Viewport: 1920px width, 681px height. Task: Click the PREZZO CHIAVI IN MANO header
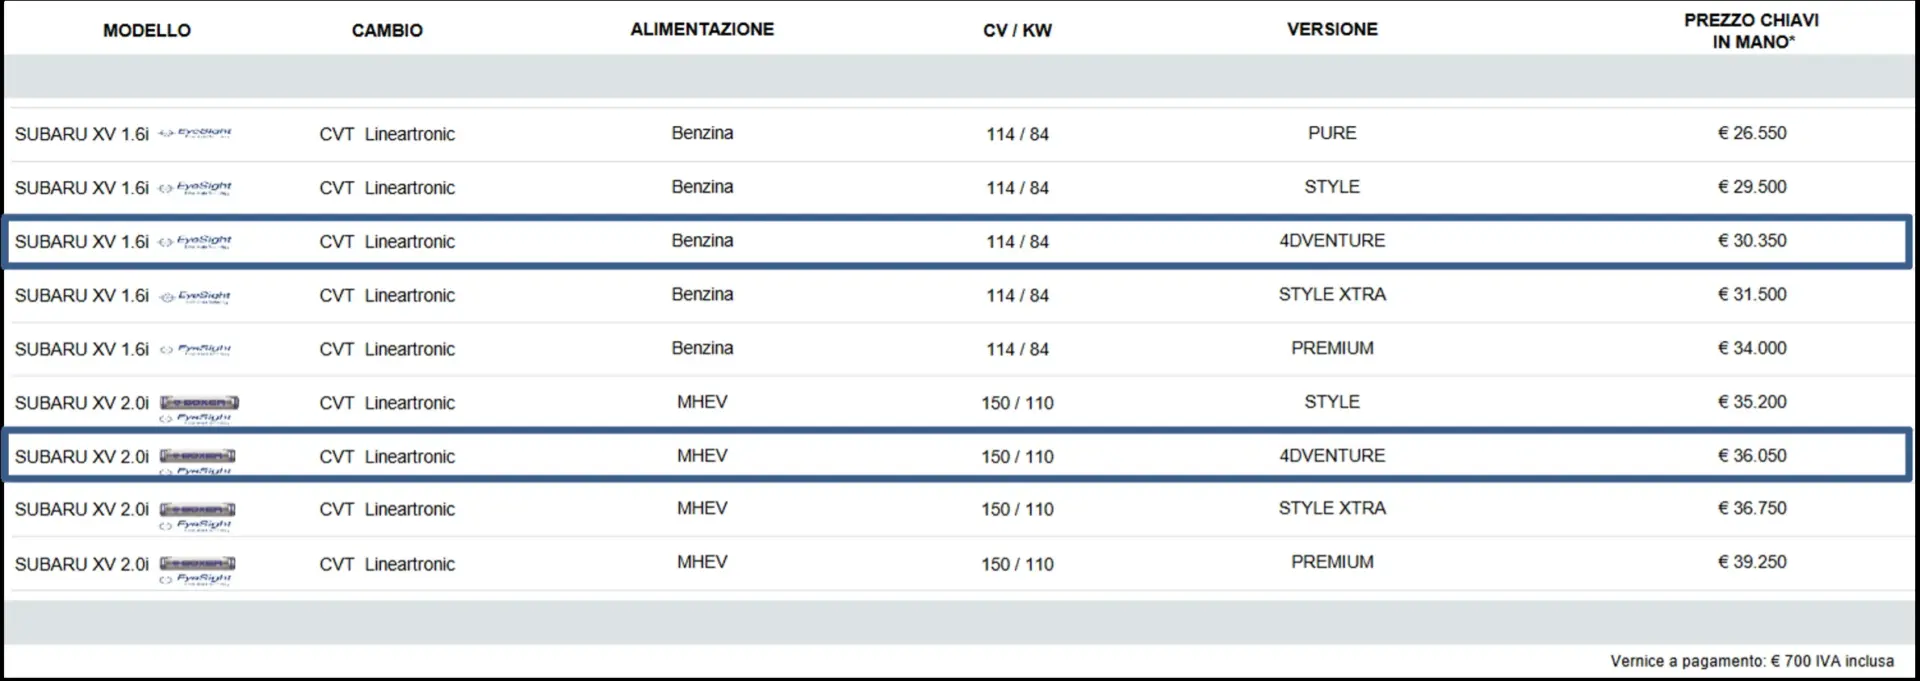(1752, 31)
